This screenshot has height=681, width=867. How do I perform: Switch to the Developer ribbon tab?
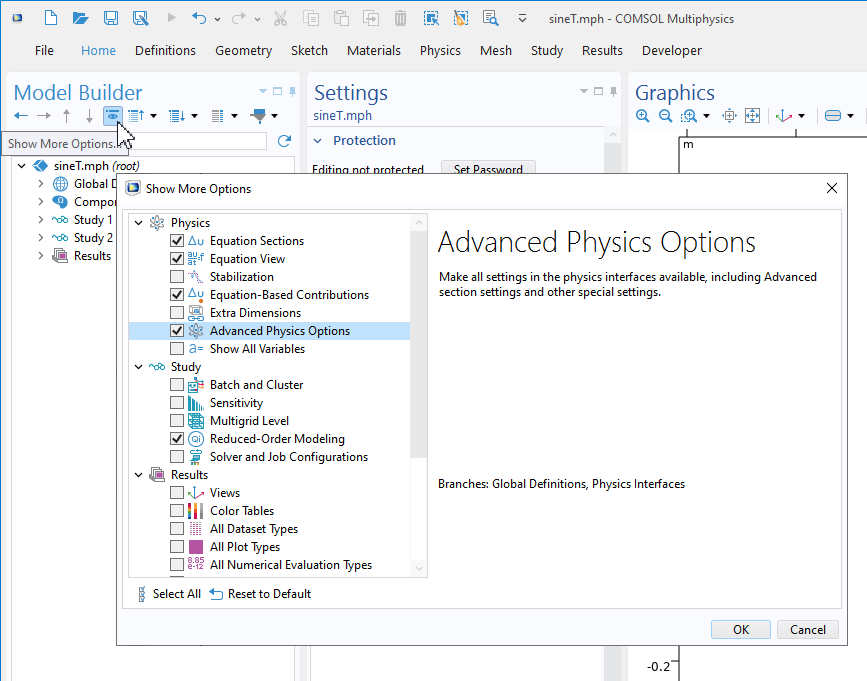coord(672,50)
